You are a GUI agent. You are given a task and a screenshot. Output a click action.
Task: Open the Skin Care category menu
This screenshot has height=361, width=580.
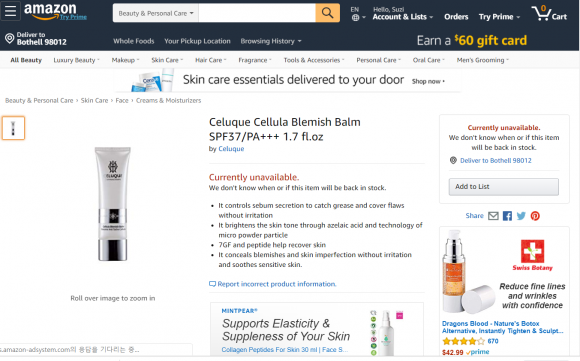pos(167,60)
